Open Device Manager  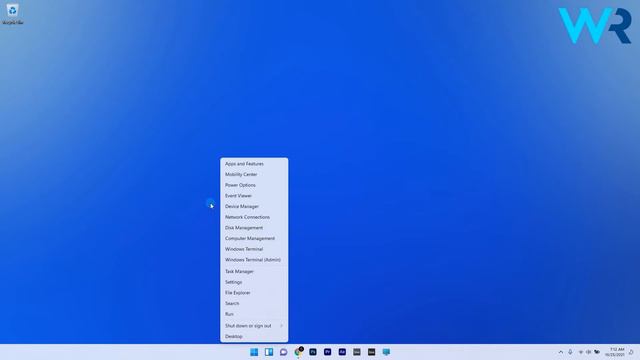point(254,206)
